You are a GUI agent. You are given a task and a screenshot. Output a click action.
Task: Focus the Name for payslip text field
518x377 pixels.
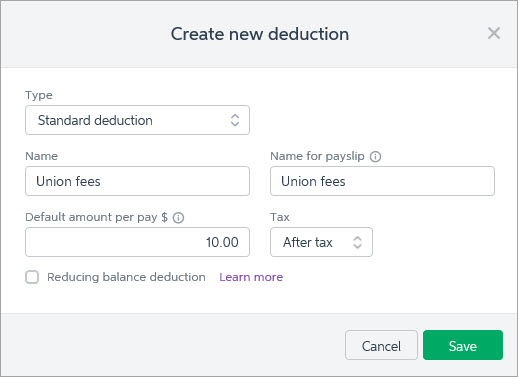[382, 181]
